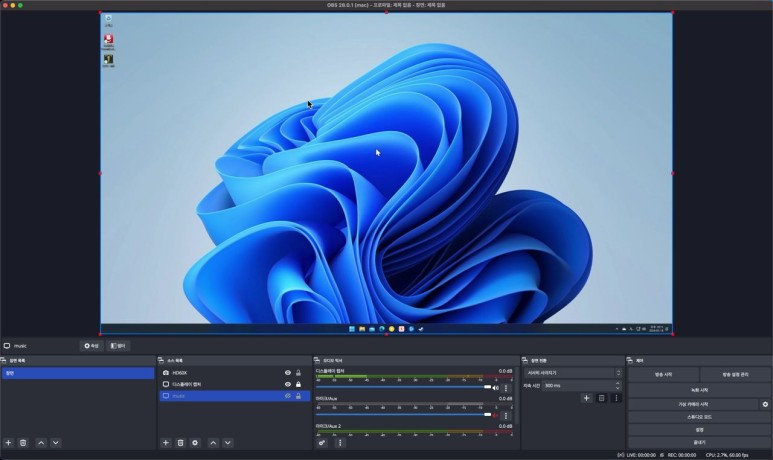Open advanced audio properties gears icon
This screenshot has height=460, width=773.
point(322,443)
